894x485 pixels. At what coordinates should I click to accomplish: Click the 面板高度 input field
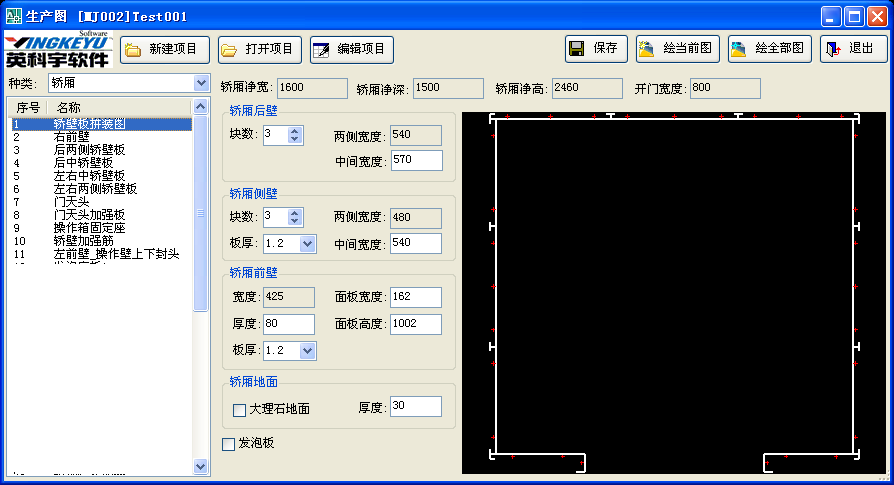(x=416, y=324)
